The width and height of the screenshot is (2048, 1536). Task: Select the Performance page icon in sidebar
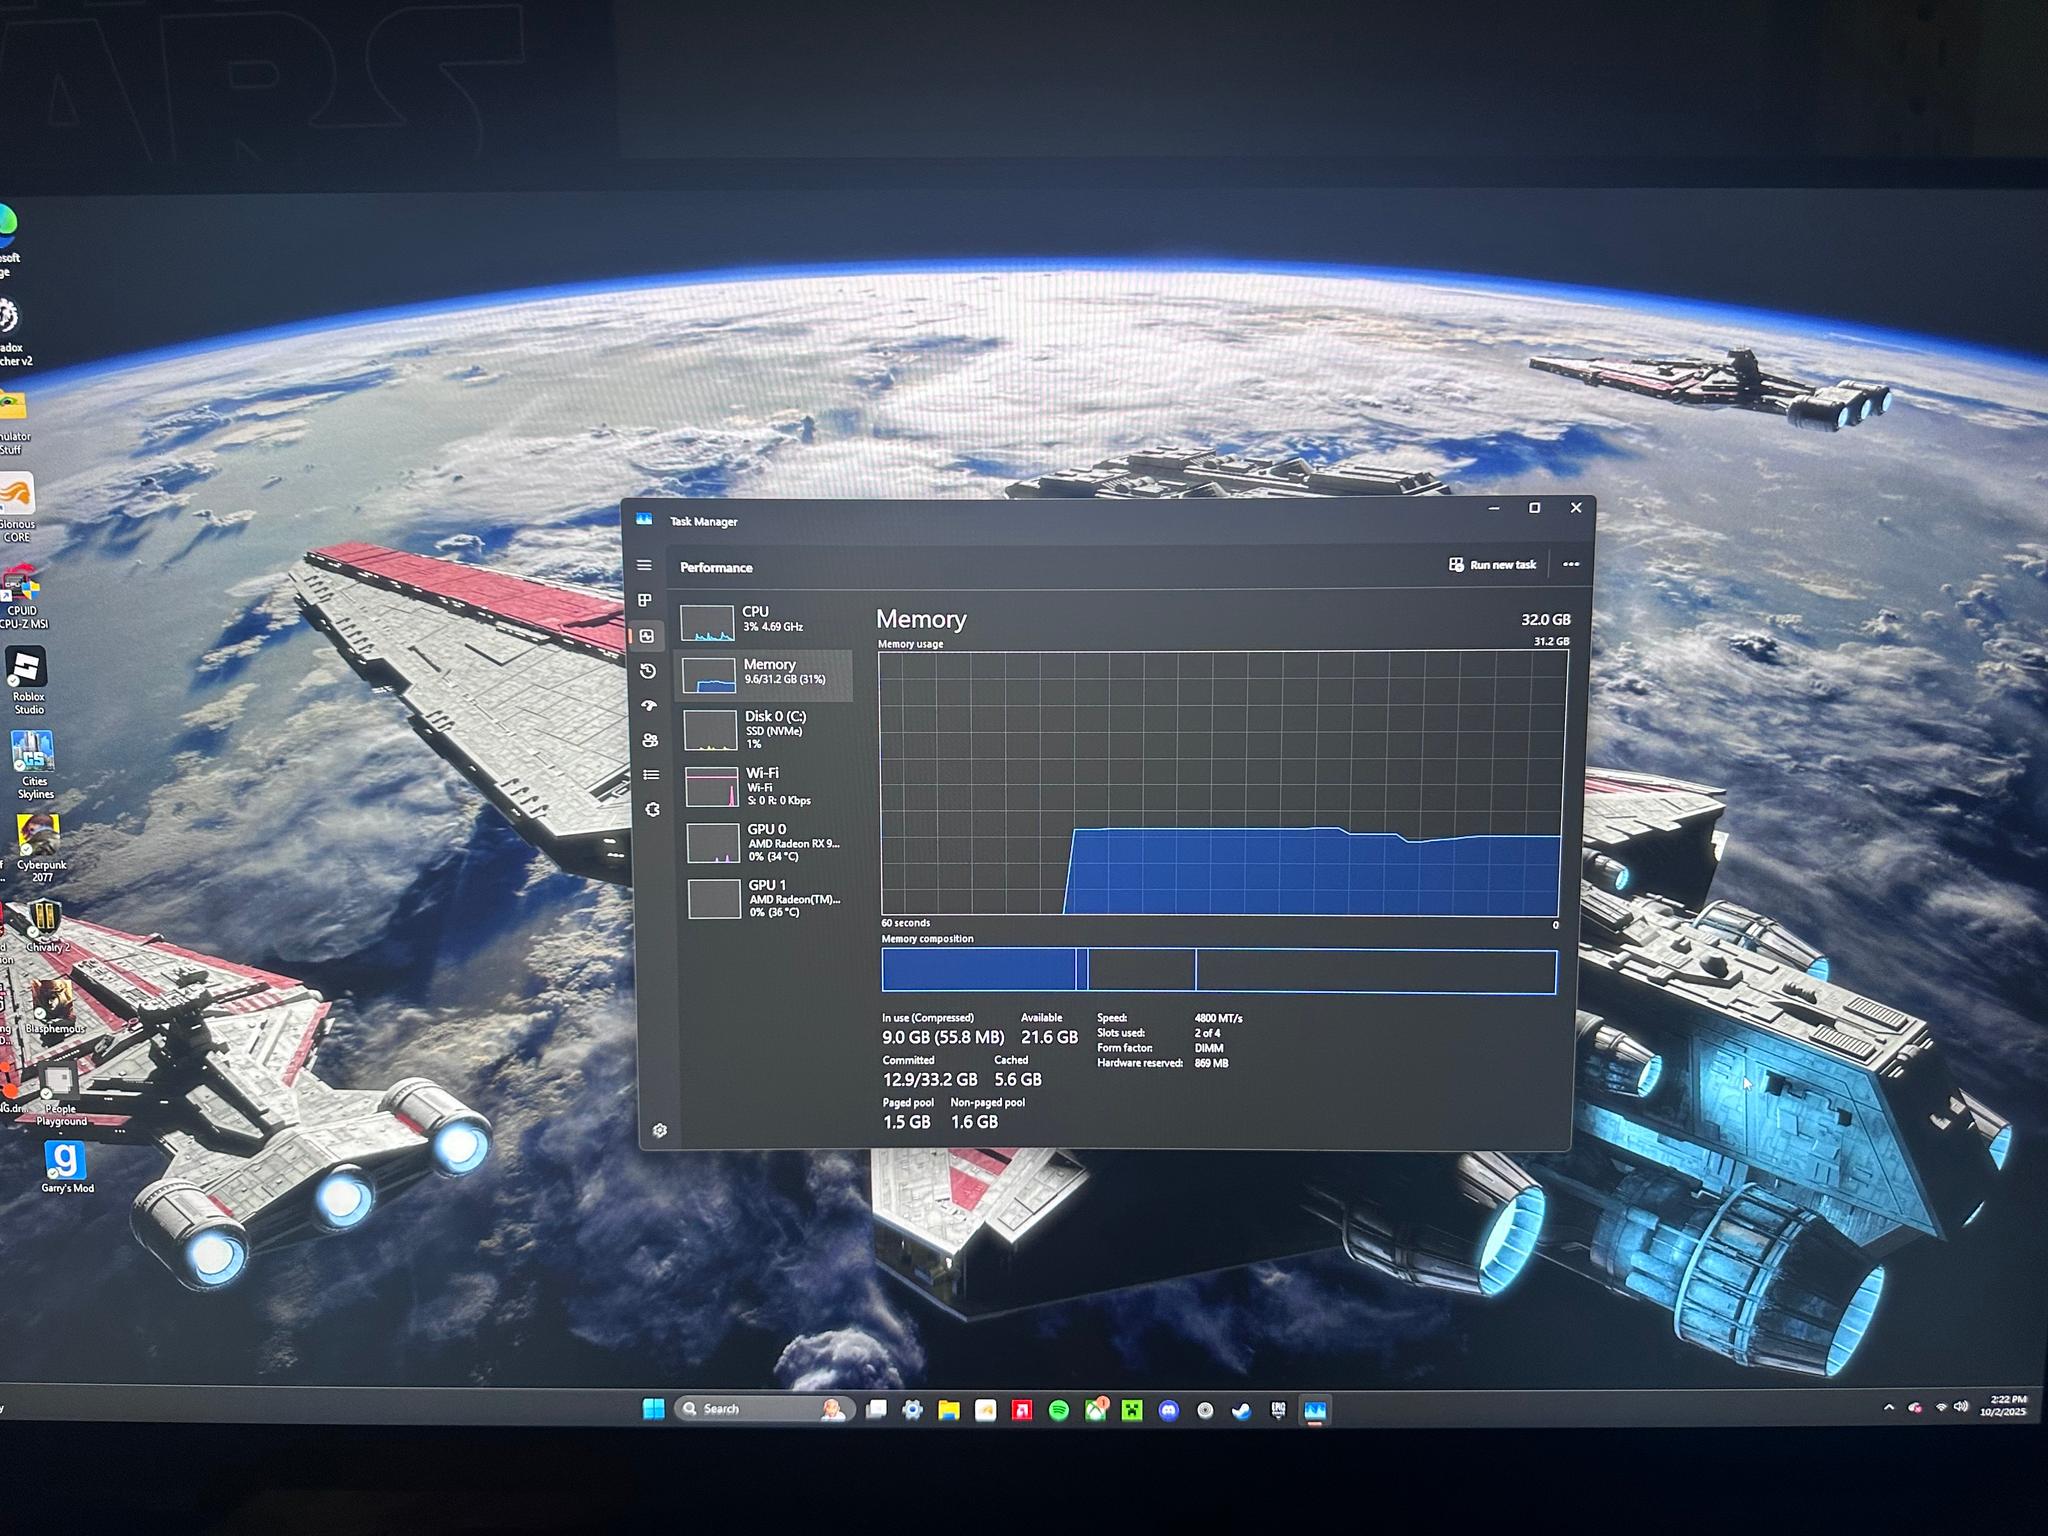coord(647,636)
